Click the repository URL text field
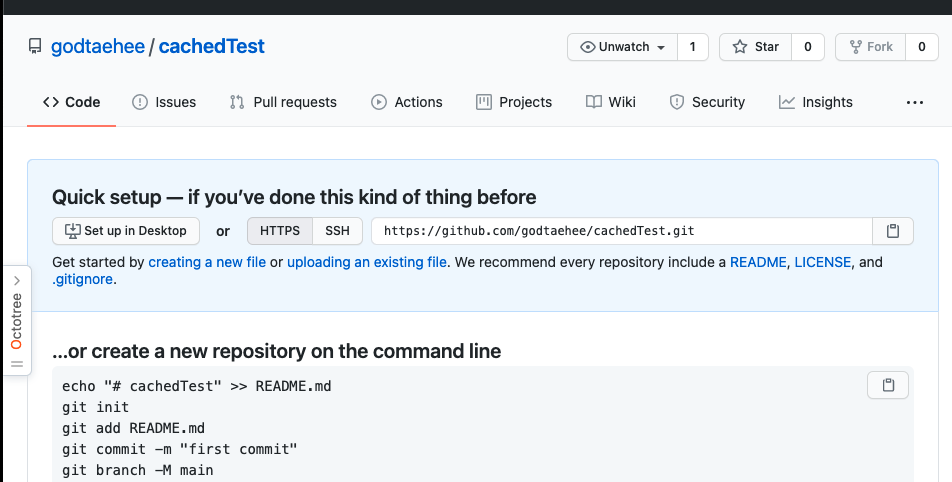952x482 pixels. (x=620, y=231)
